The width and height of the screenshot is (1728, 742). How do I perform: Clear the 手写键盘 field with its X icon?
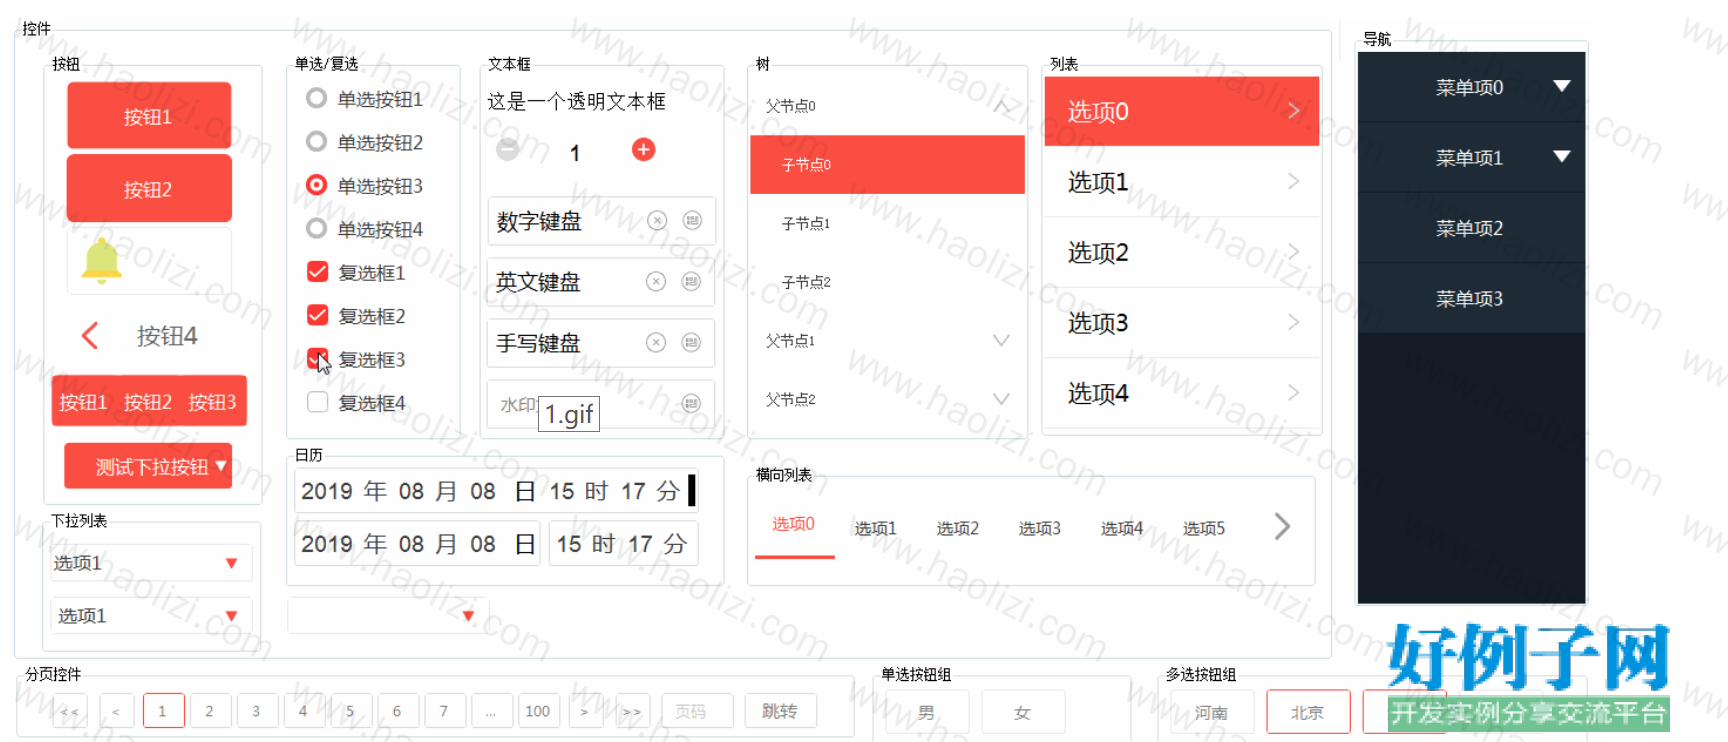(656, 343)
